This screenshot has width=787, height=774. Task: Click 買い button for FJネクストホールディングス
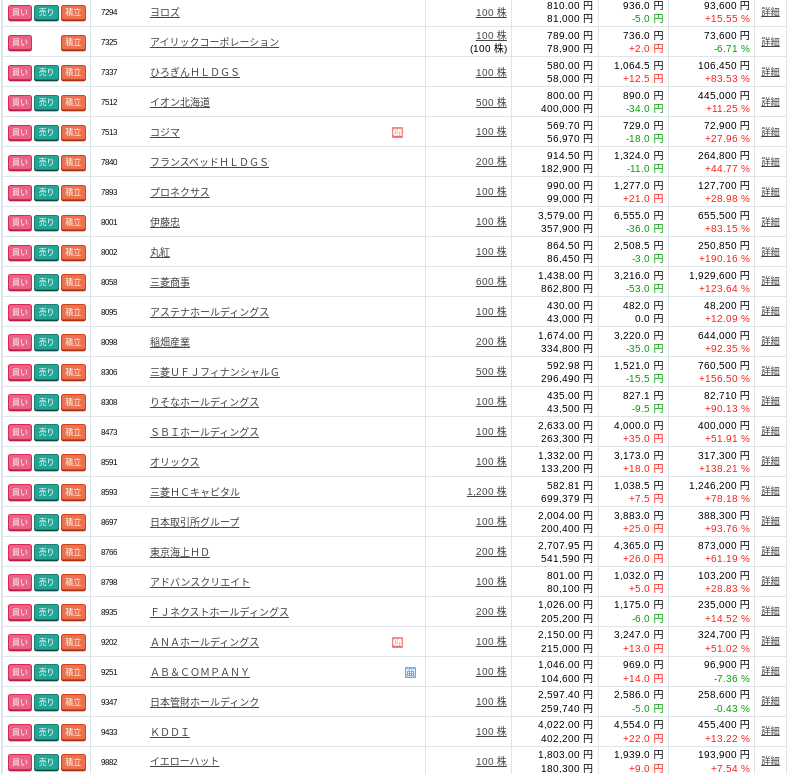pos(20,612)
